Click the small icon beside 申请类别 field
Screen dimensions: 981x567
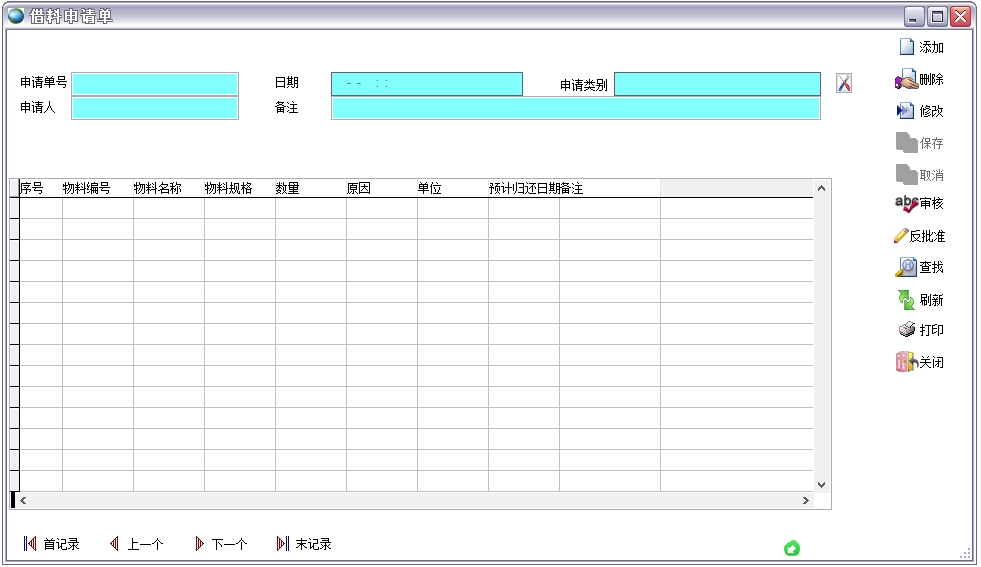[x=844, y=84]
